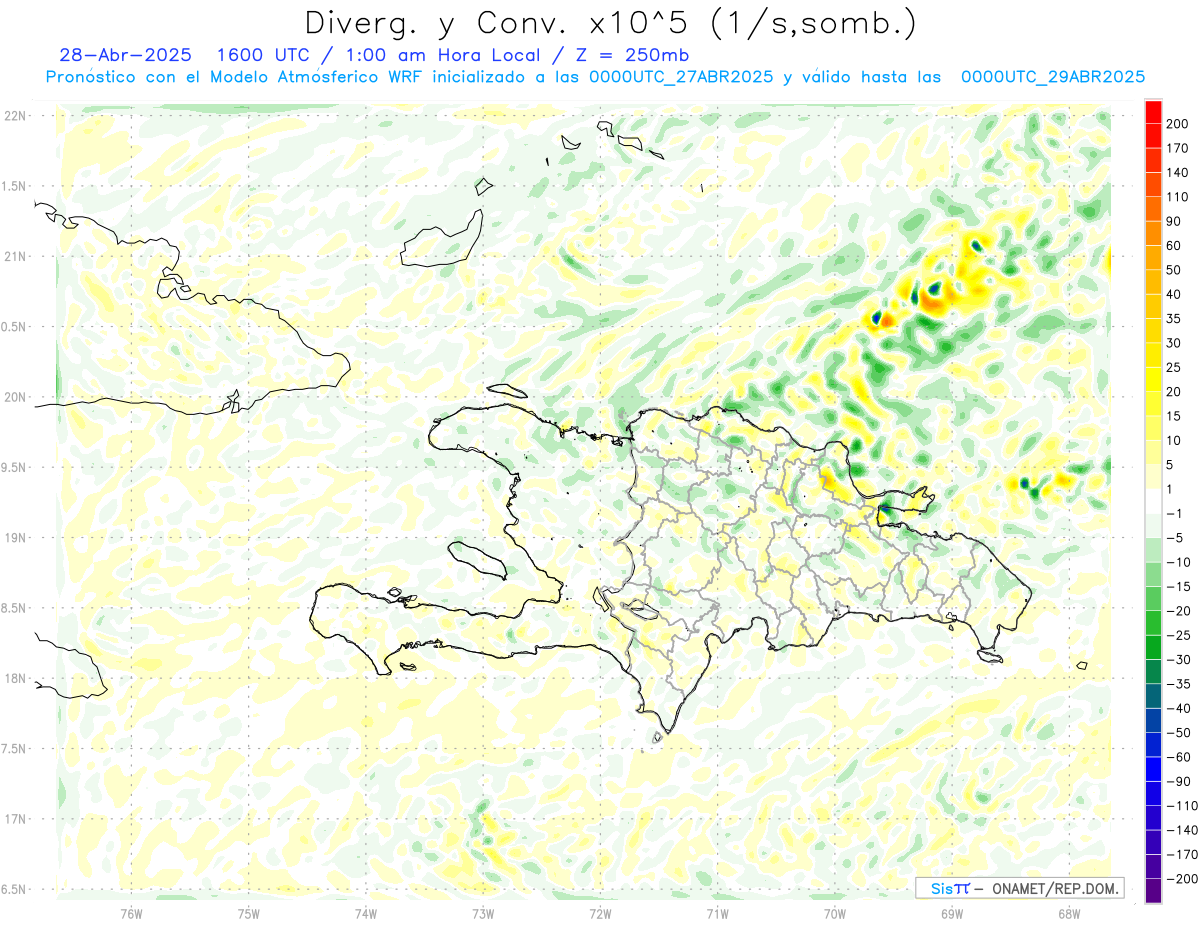Screen dimensions: 1200x927
Task: Click the red swatch above 200 on the color scale
Action: (x=1153, y=111)
